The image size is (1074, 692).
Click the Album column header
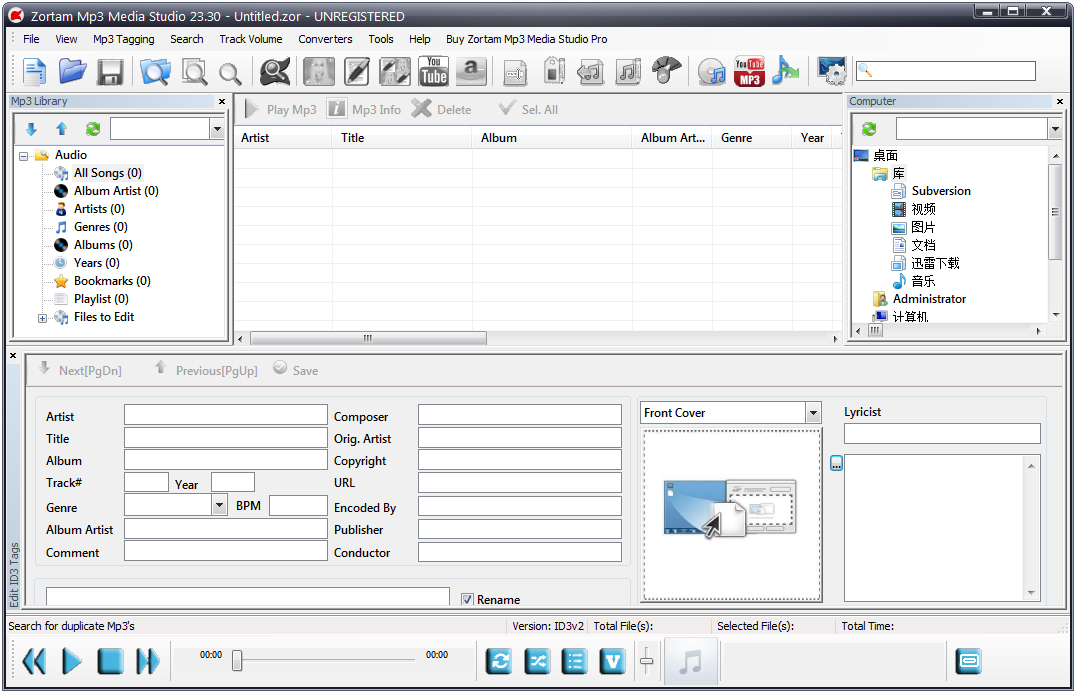tap(551, 138)
